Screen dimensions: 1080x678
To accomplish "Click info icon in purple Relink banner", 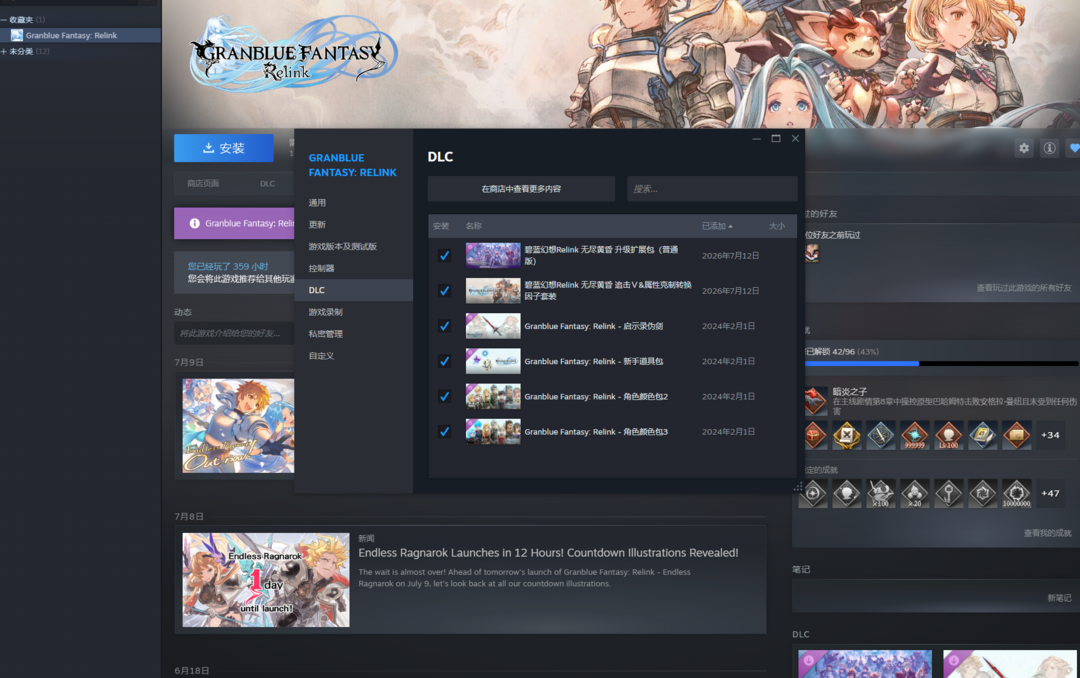I will (194, 223).
